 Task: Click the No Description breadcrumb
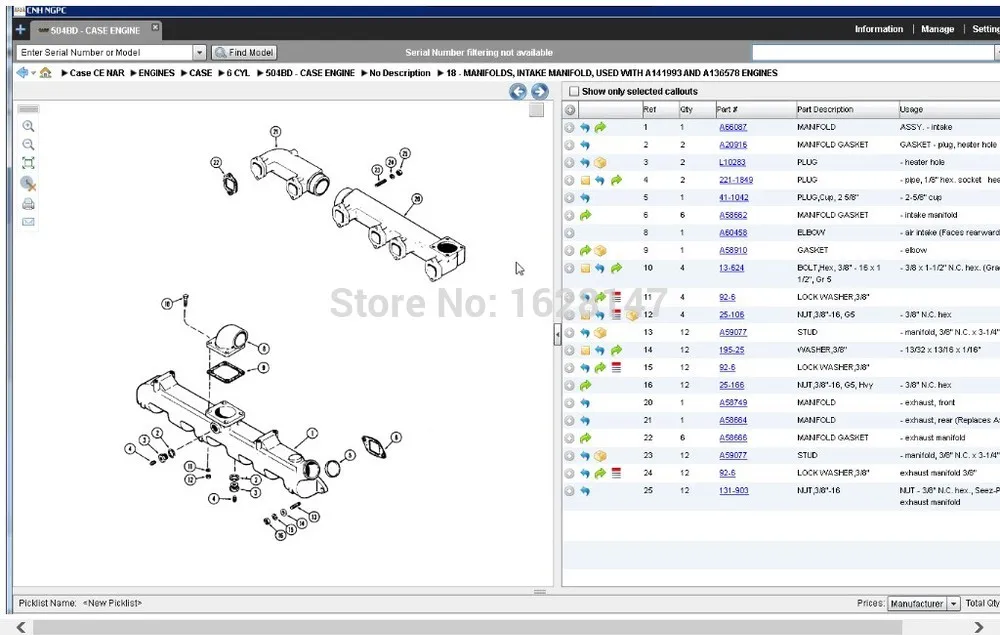pyautogui.click(x=400, y=73)
